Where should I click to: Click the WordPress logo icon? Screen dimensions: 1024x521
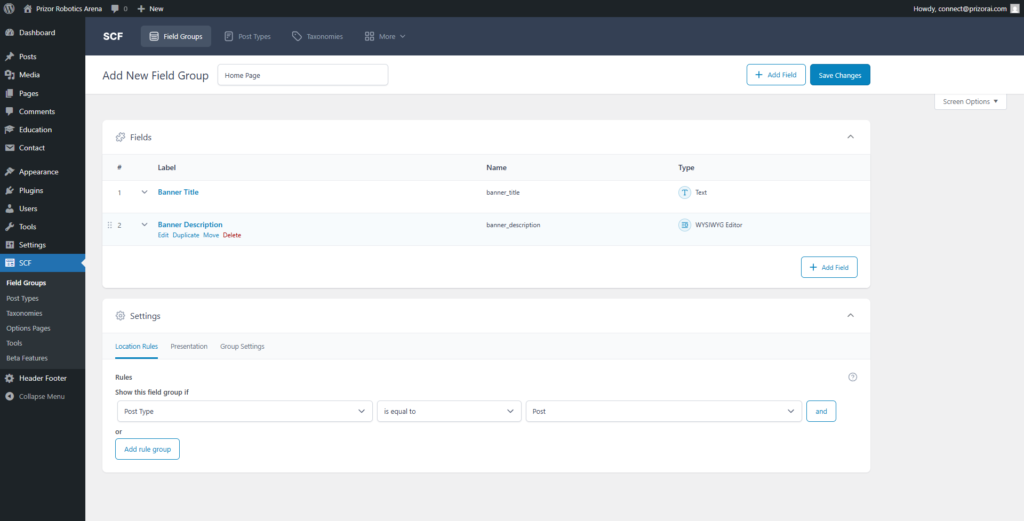9,8
